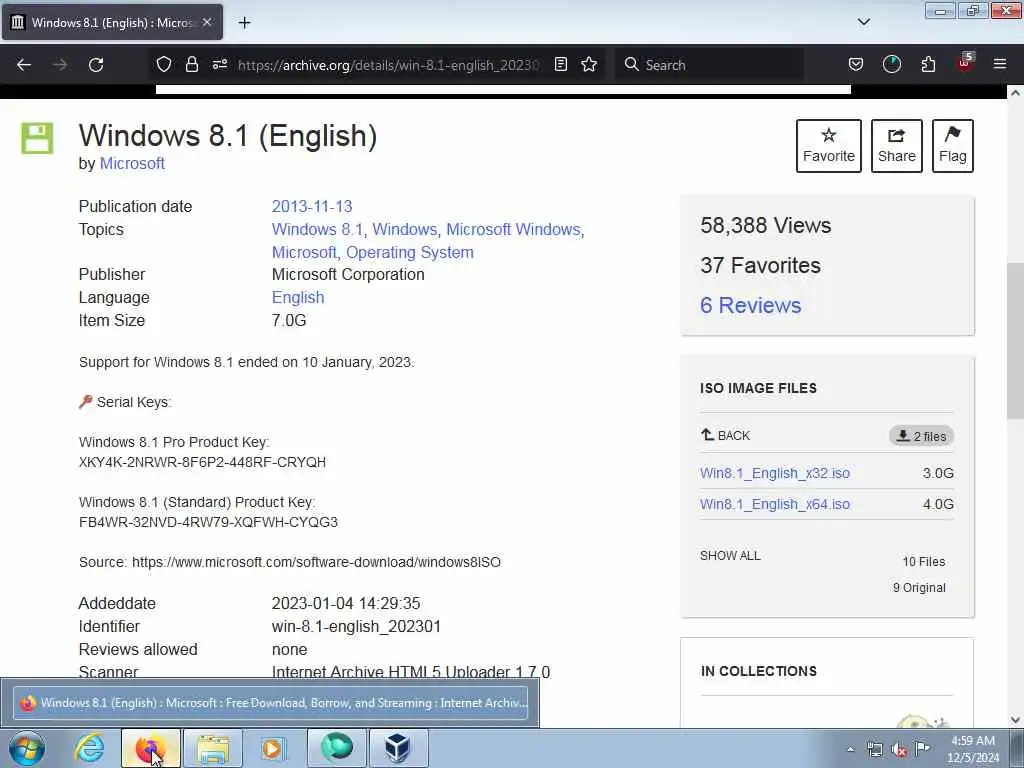1024x768 pixels.
Task: Open the Microsoft Windows topic link
Action: point(513,229)
